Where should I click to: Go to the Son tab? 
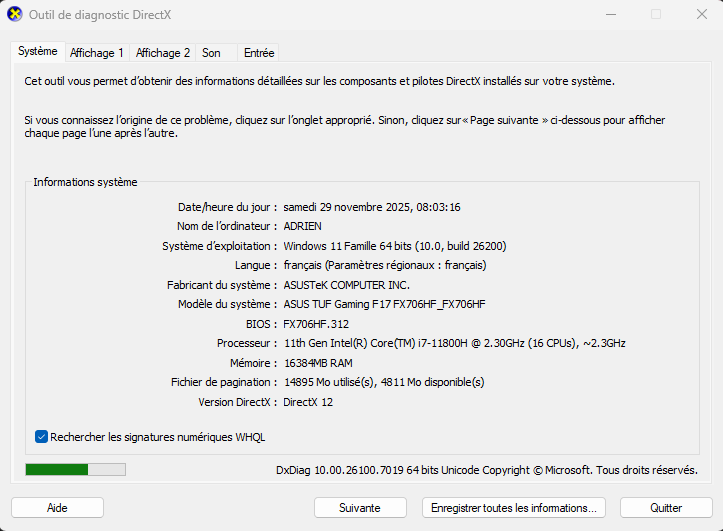pos(211,53)
